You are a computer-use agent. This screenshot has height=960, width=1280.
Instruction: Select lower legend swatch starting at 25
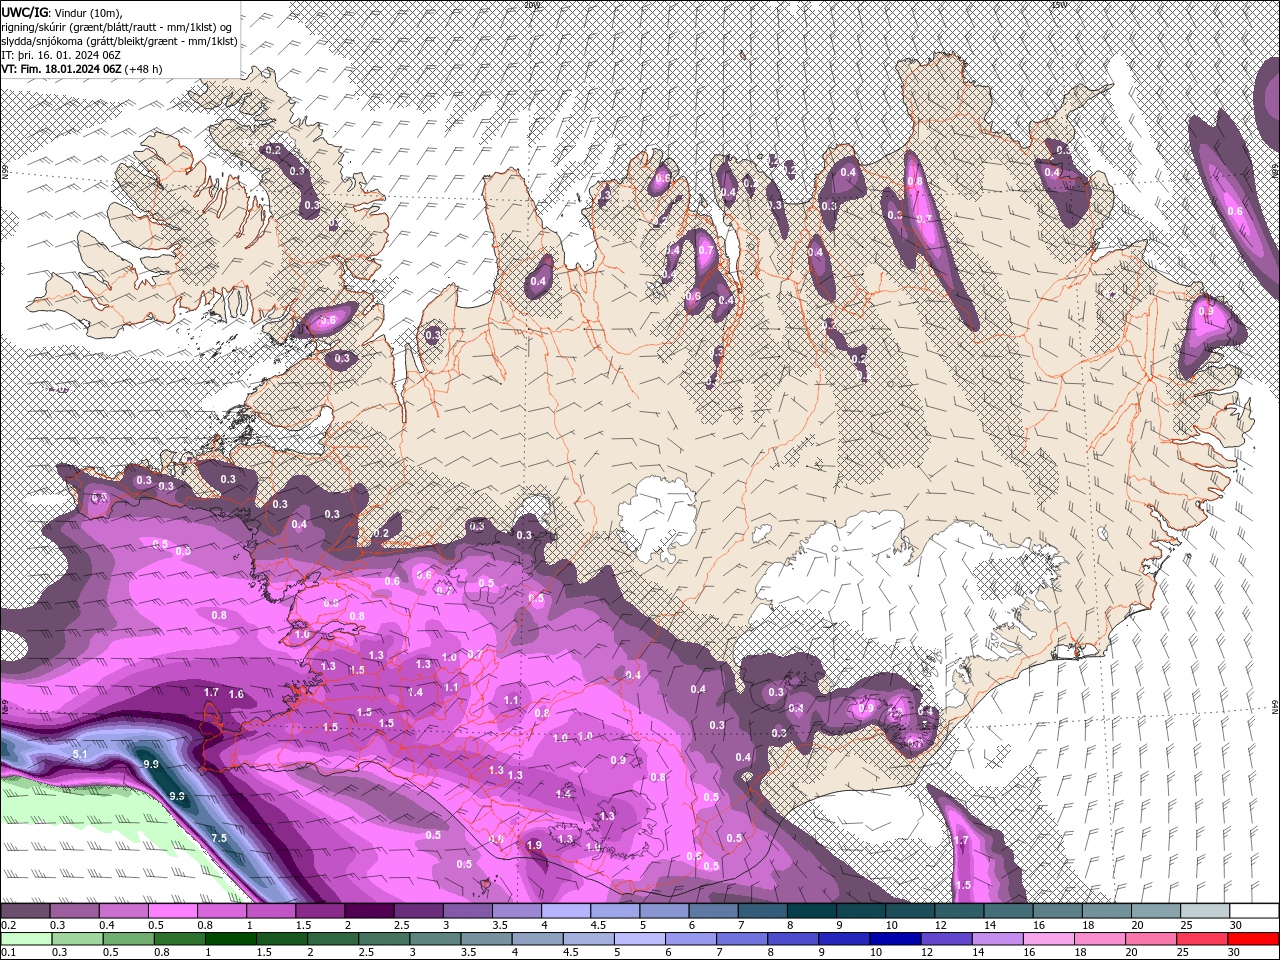(1203, 939)
